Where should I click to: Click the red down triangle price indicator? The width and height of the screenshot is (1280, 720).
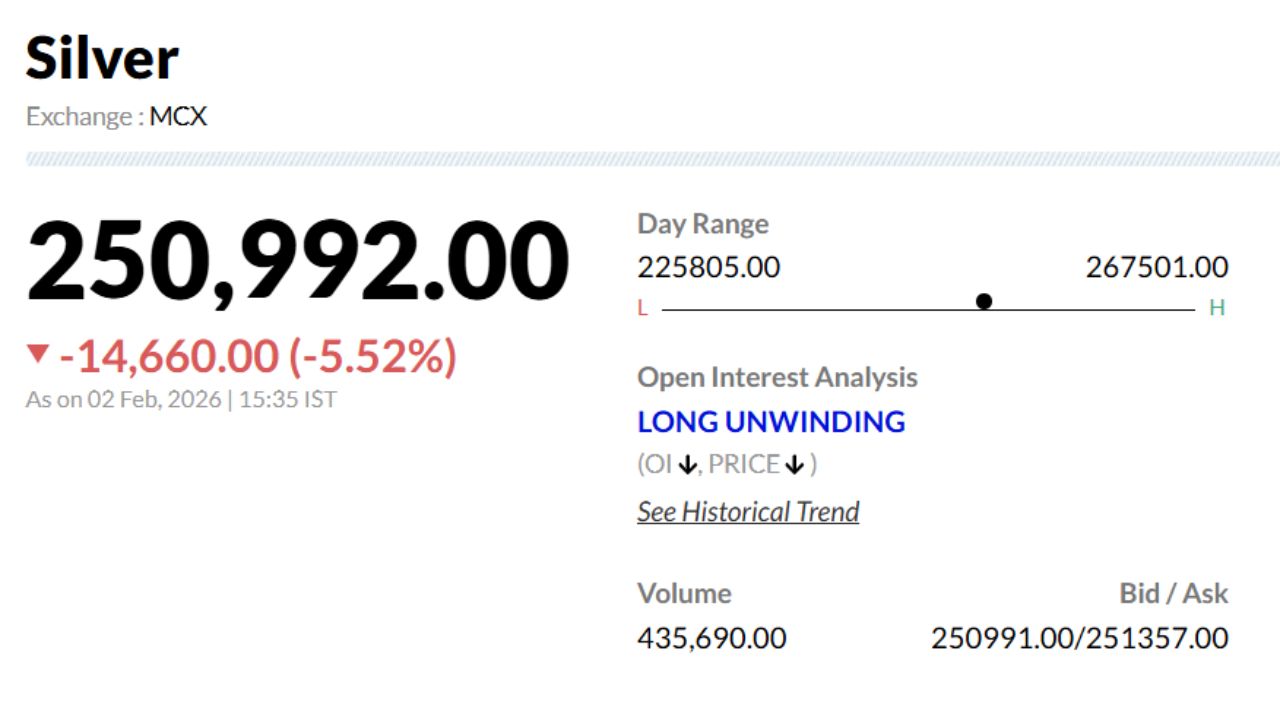(38, 354)
